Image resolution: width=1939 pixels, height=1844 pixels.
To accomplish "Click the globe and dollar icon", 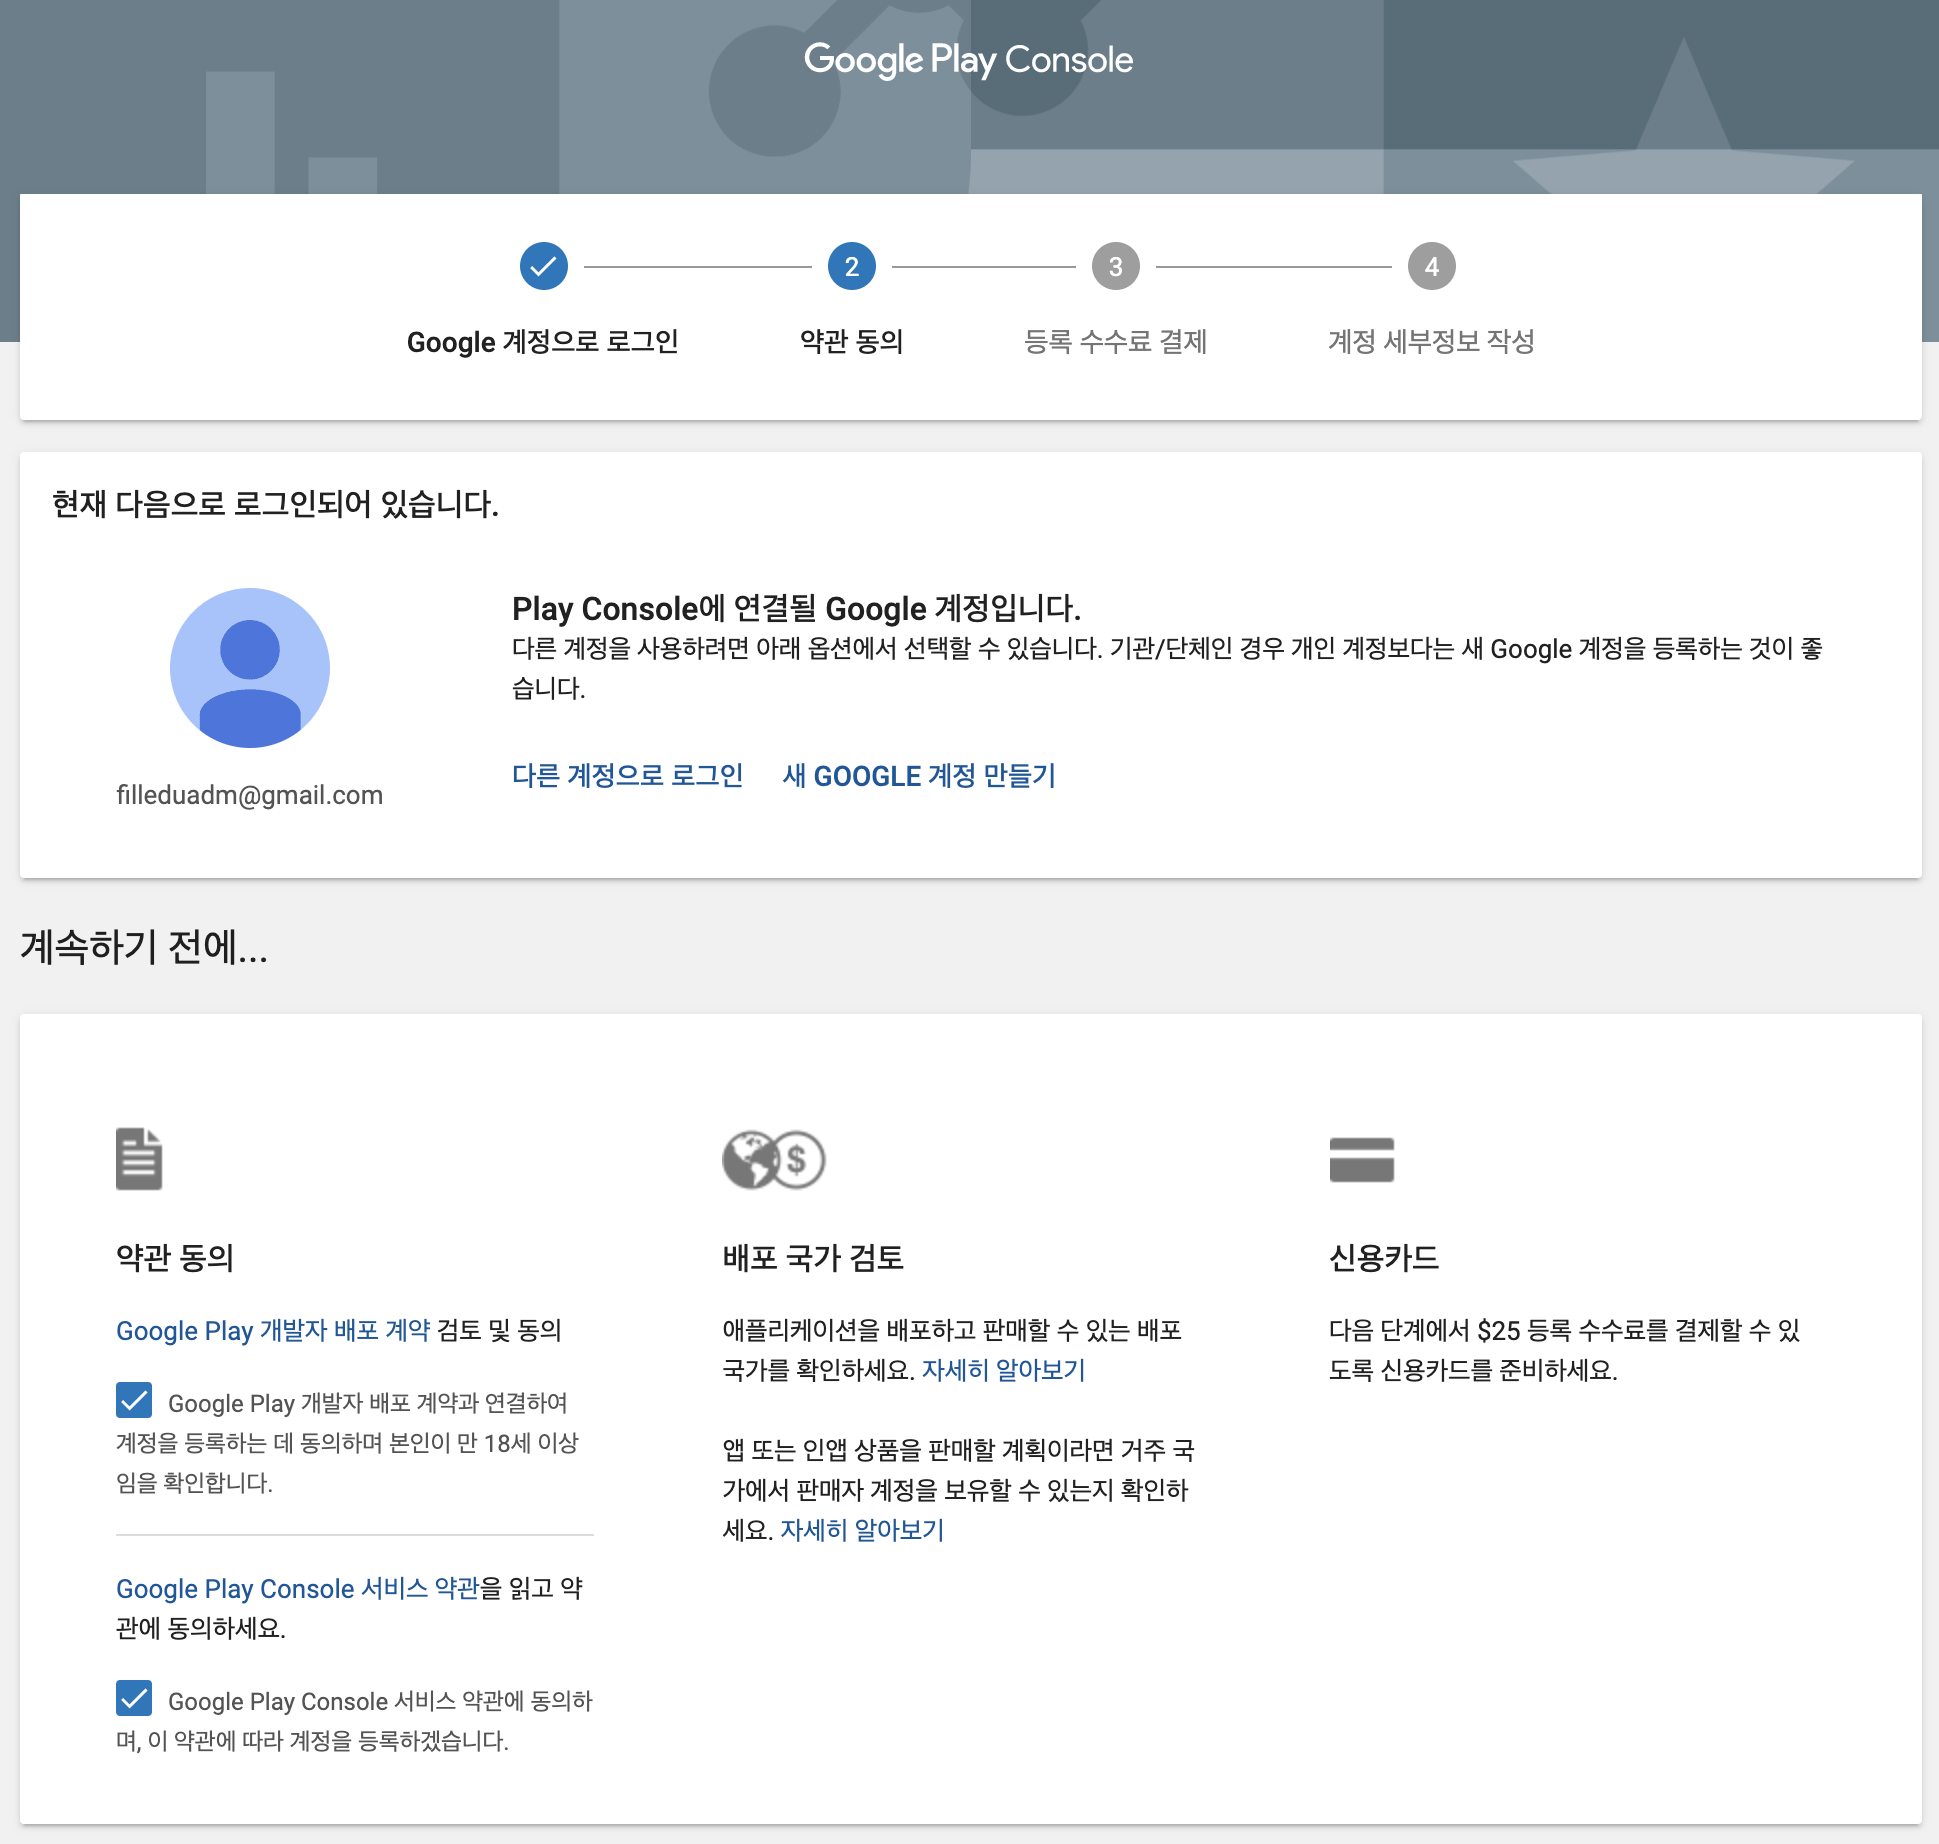I will 773,1160.
